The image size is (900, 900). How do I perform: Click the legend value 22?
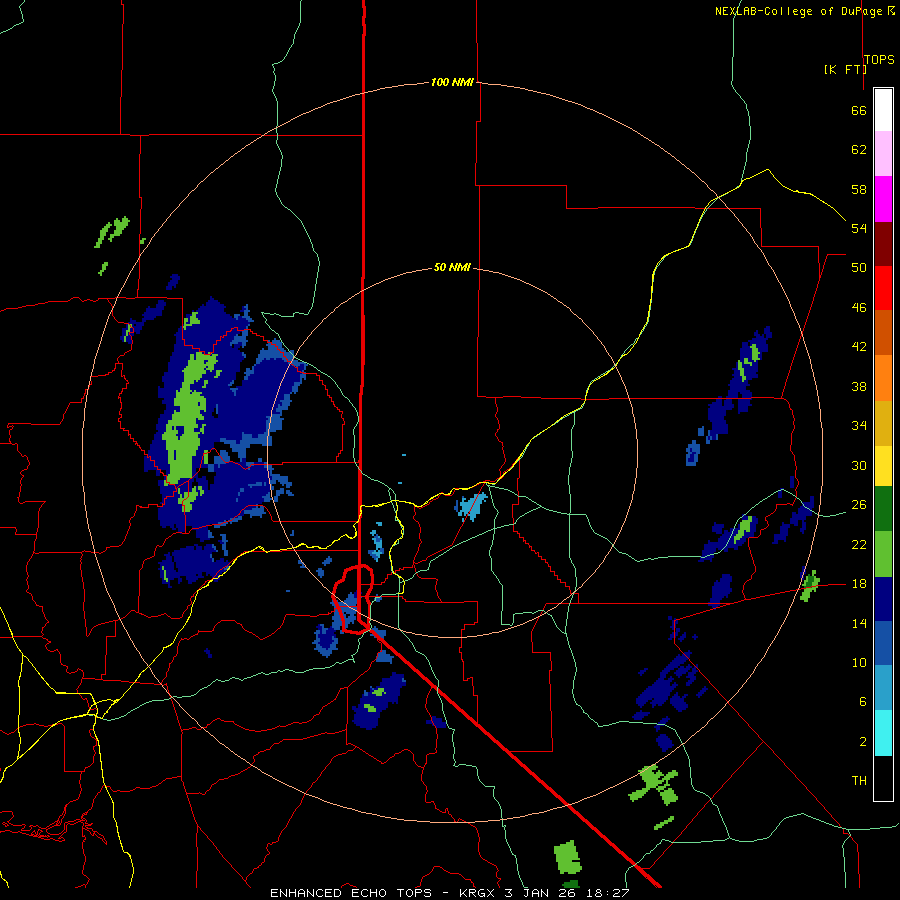[x=859, y=544]
